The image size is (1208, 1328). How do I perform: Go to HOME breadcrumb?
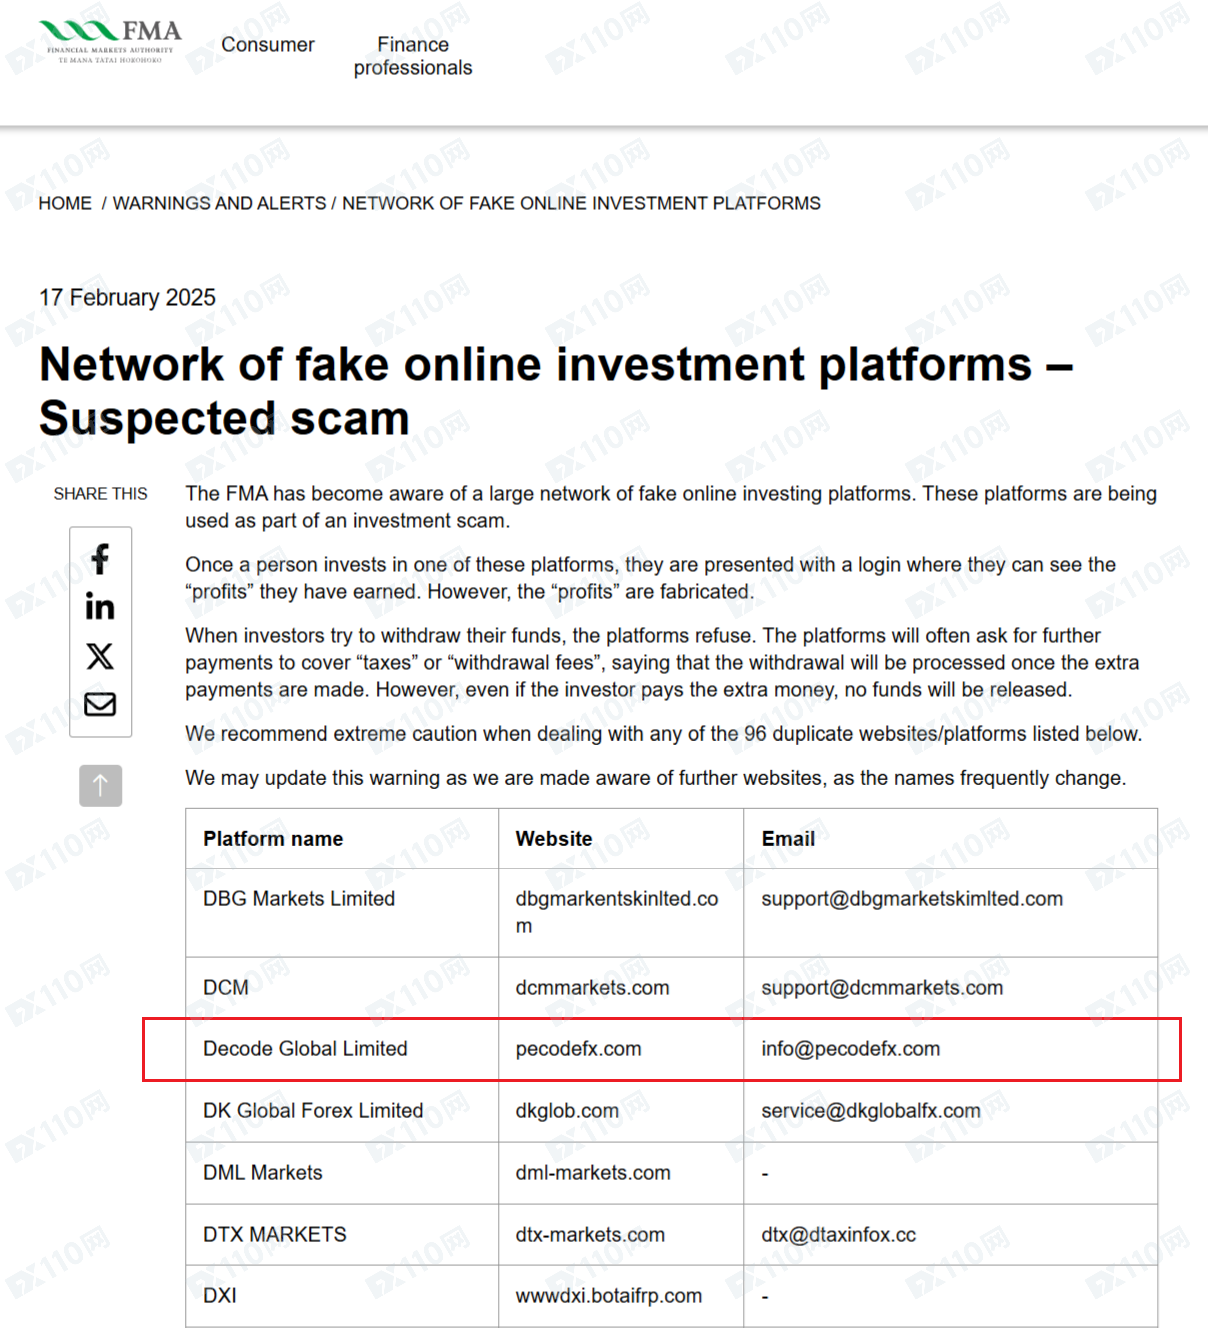[x=65, y=203]
